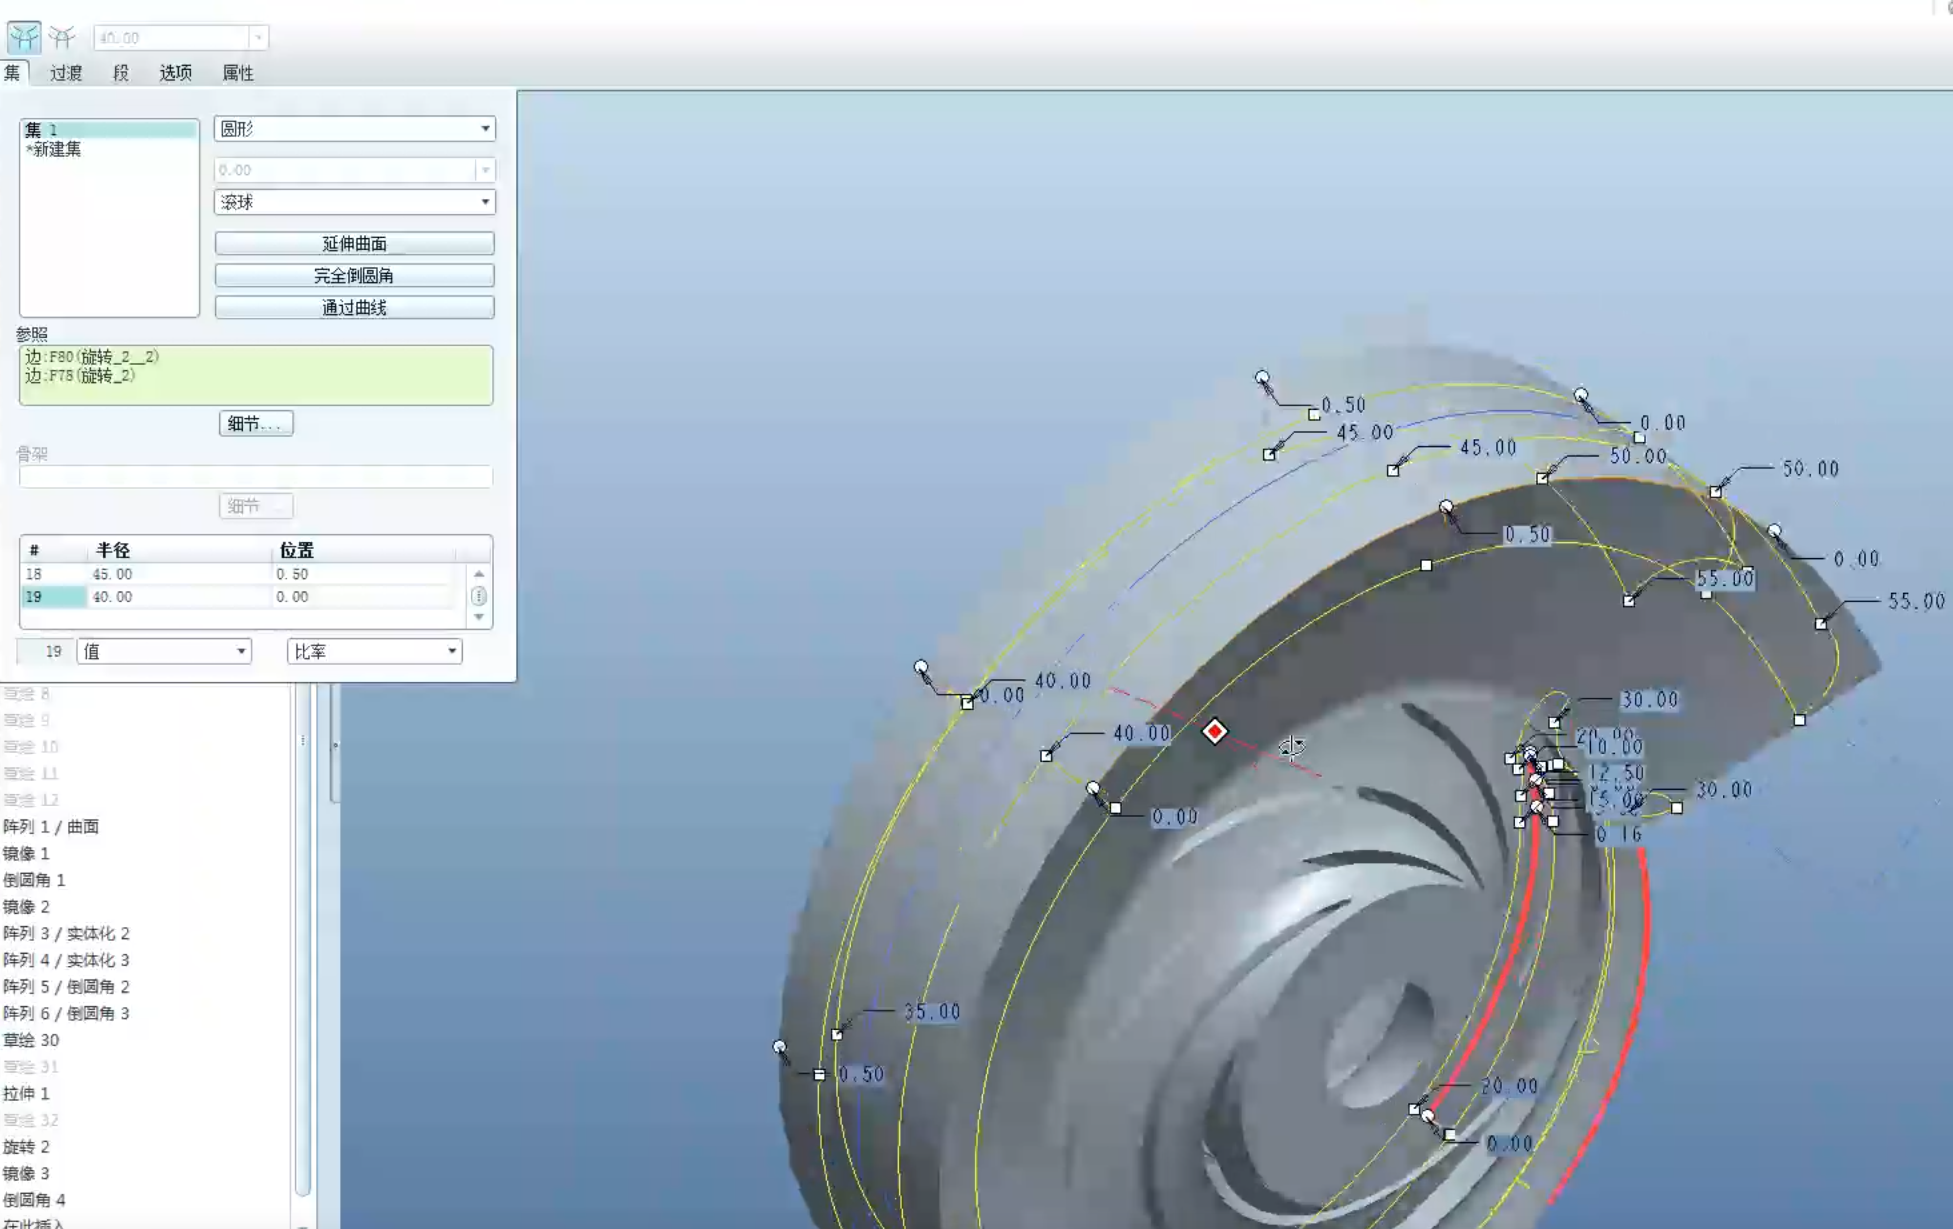This screenshot has width=1953, height=1229.
Task: Select reference 边:F80(旋转_2__2)
Action: [92, 357]
